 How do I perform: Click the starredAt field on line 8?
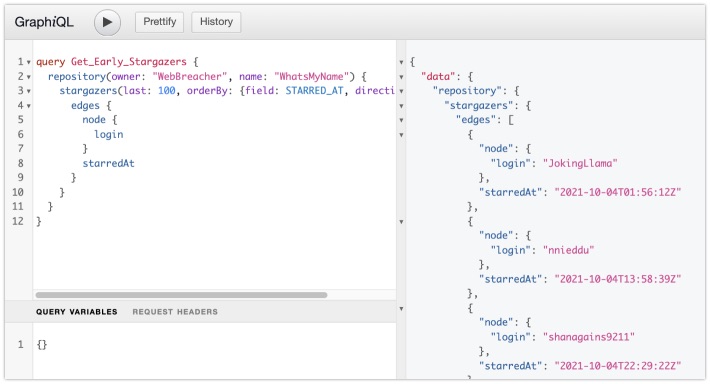click(x=109, y=163)
